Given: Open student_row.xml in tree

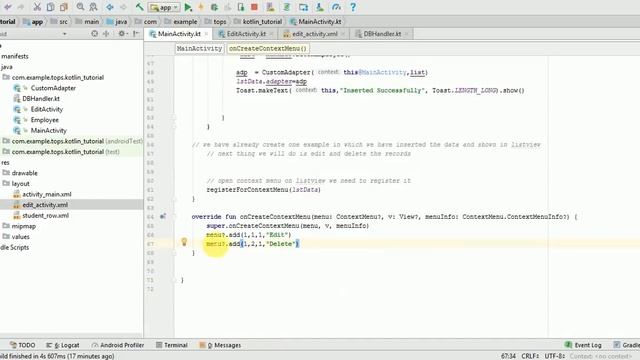Looking at the screenshot, I should point(41,216).
